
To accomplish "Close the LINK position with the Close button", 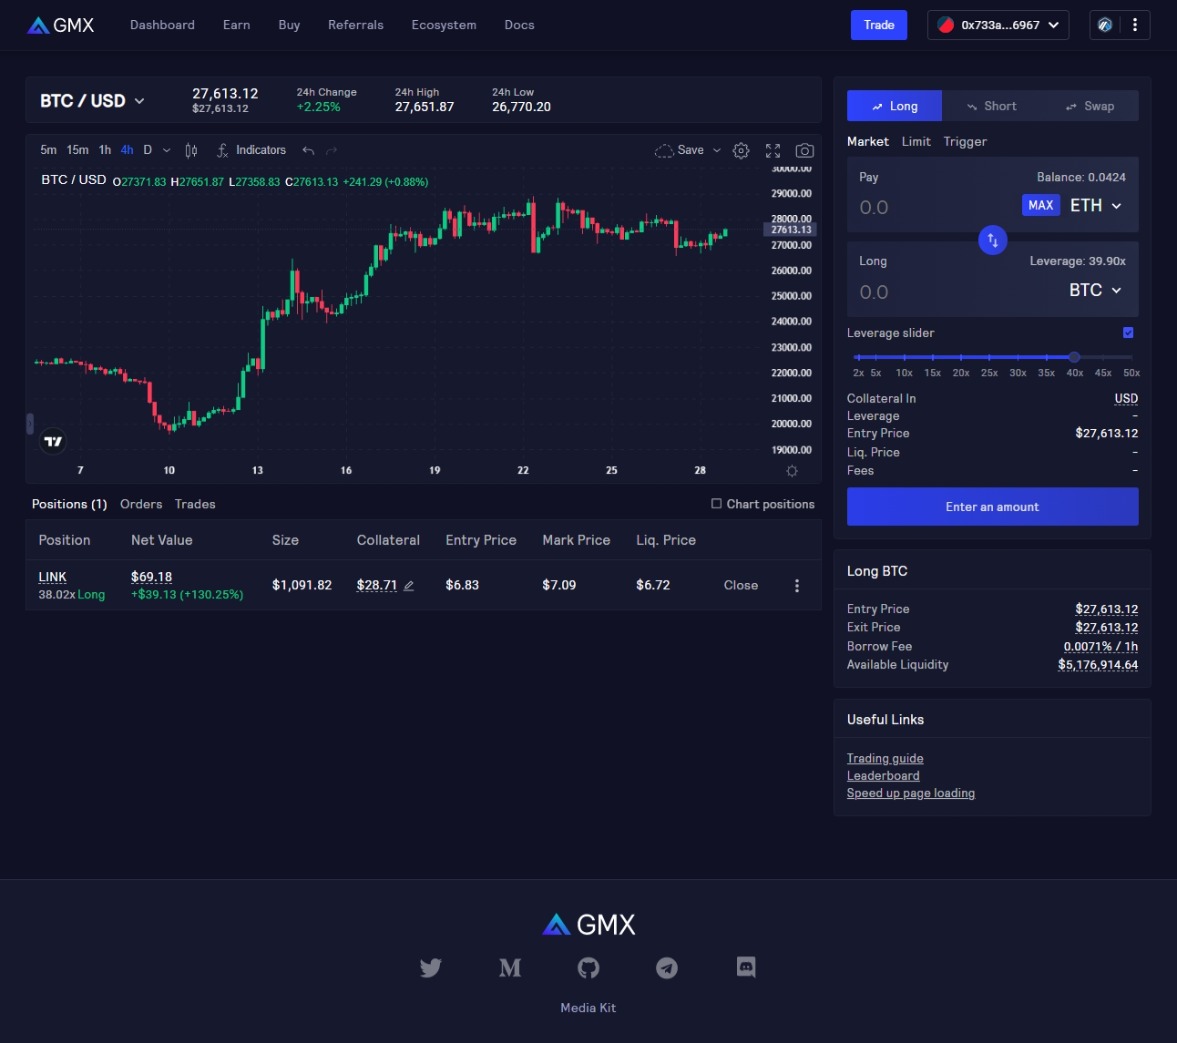I will click(x=740, y=585).
